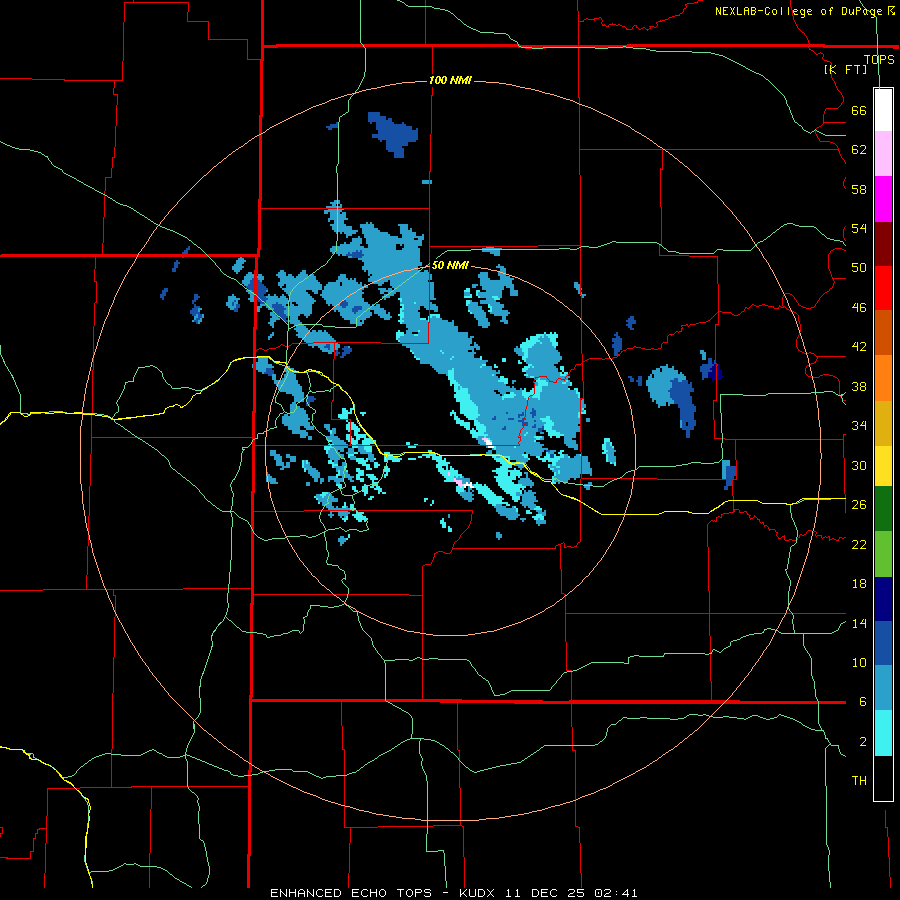The image size is (900, 900).
Task: Click the light pink legend swatch
Action: pyautogui.click(x=883, y=154)
